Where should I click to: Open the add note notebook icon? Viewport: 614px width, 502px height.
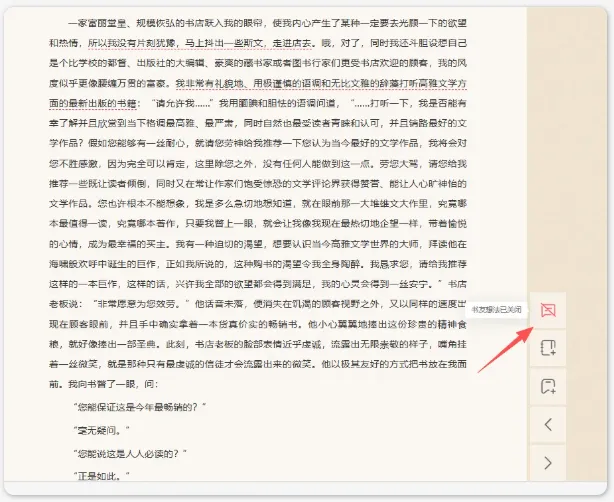pos(548,348)
